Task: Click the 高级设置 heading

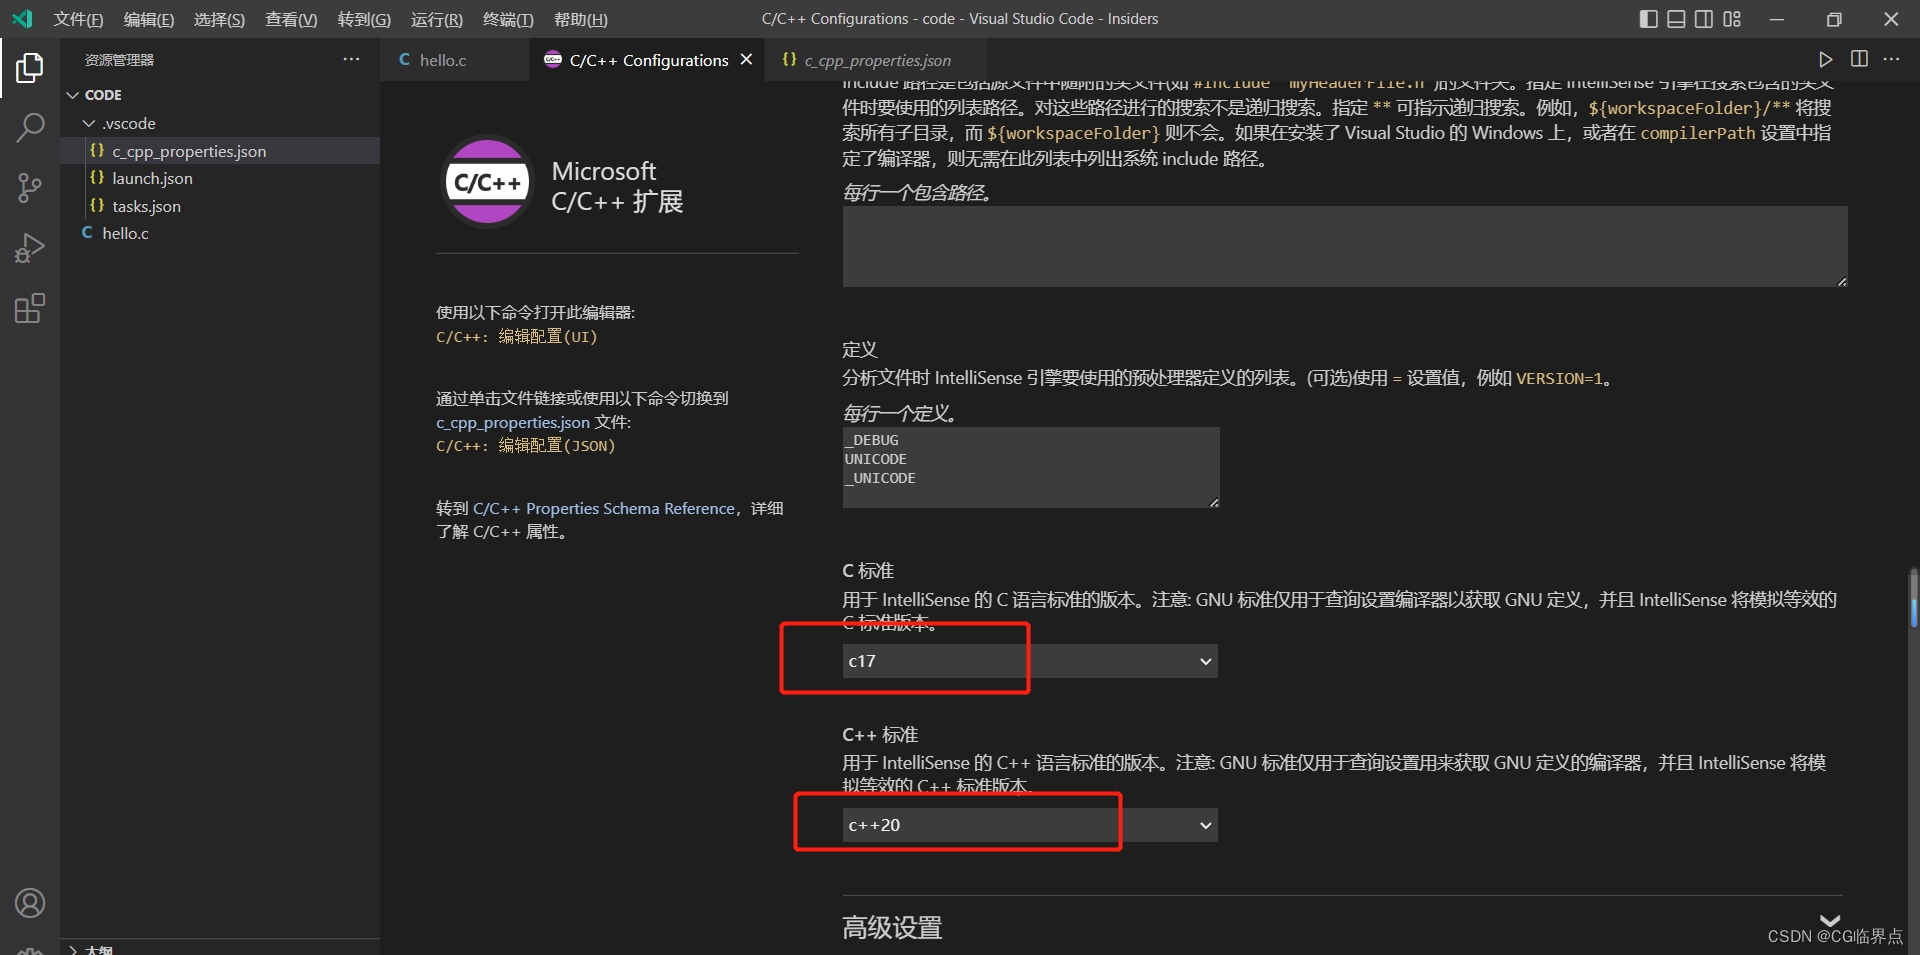Action: pos(892,928)
